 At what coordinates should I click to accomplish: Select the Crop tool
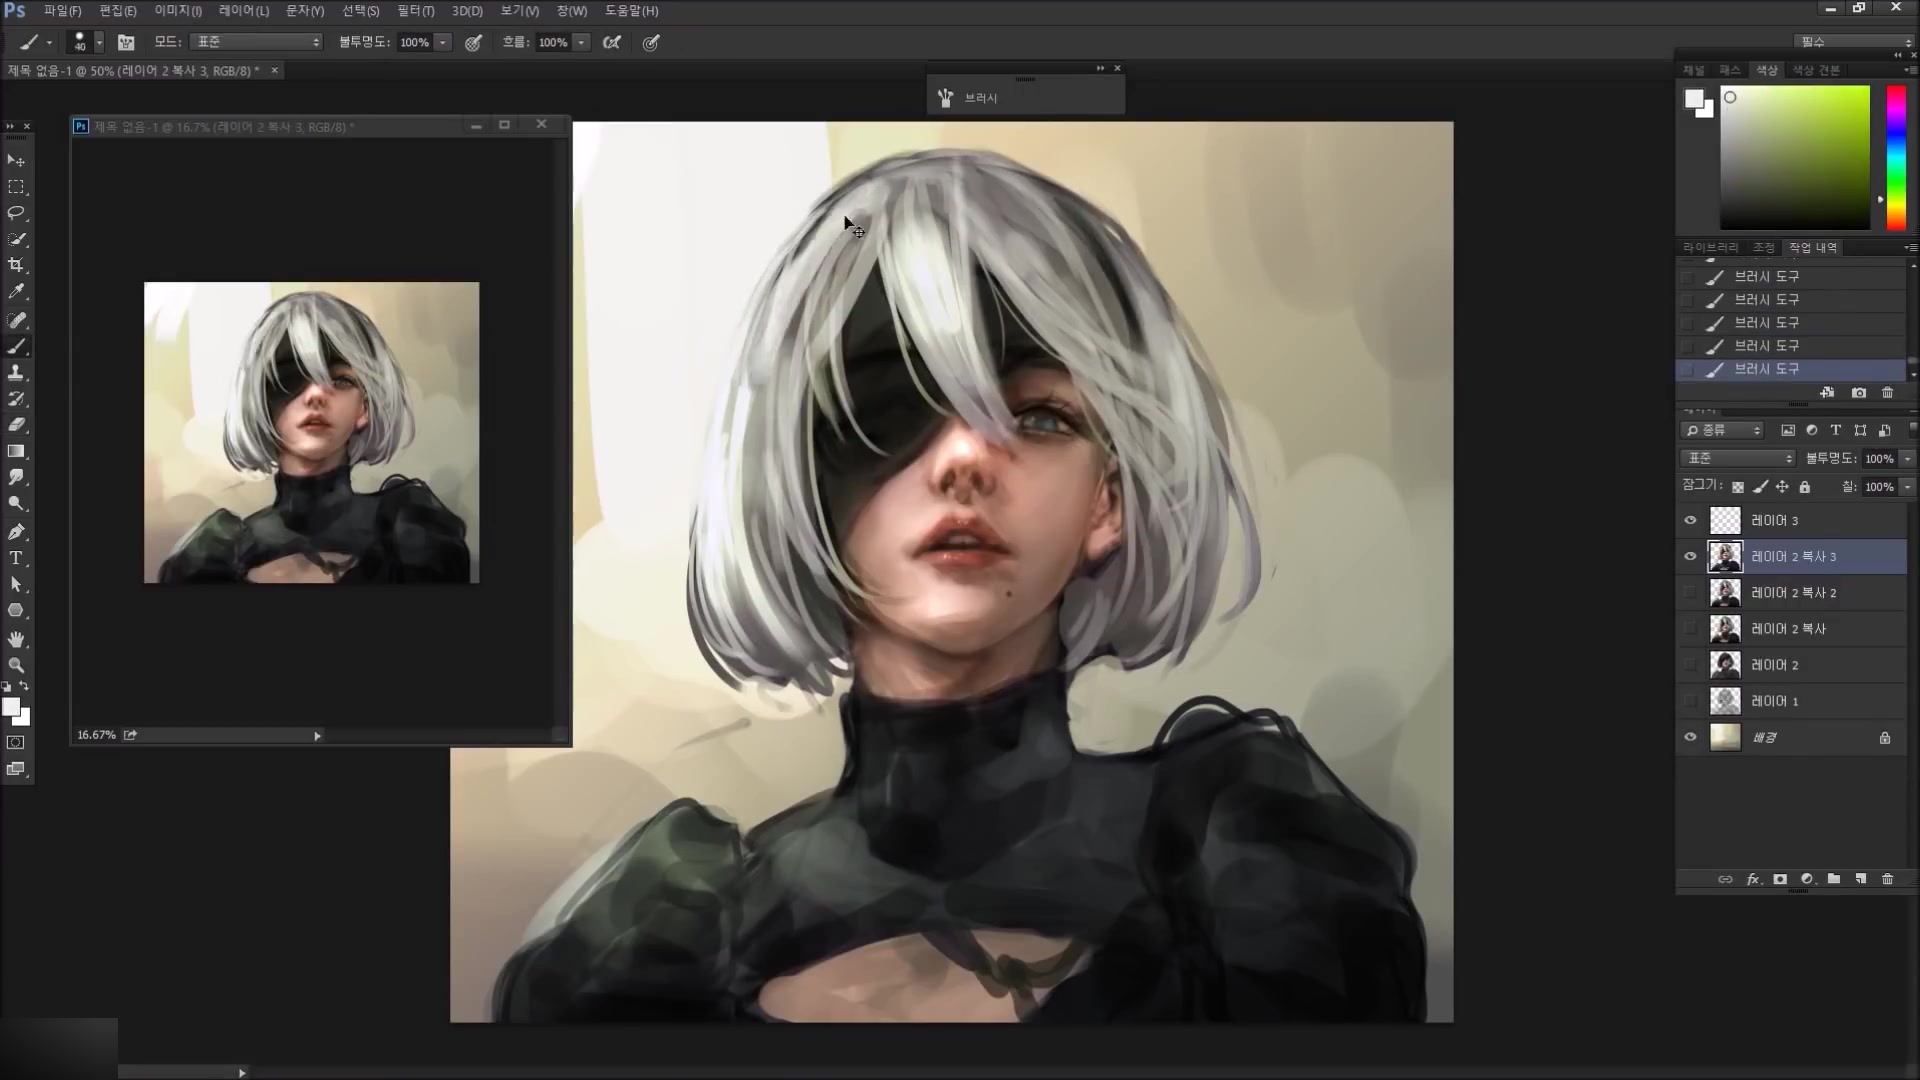tap(16, 265)
